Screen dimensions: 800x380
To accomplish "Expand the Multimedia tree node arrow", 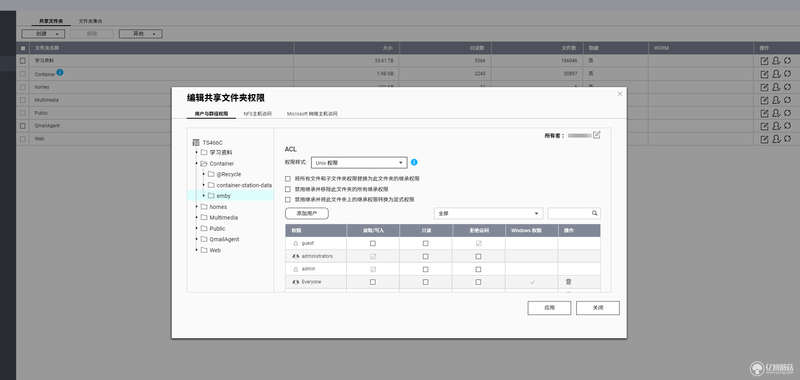I will point(196,218).
